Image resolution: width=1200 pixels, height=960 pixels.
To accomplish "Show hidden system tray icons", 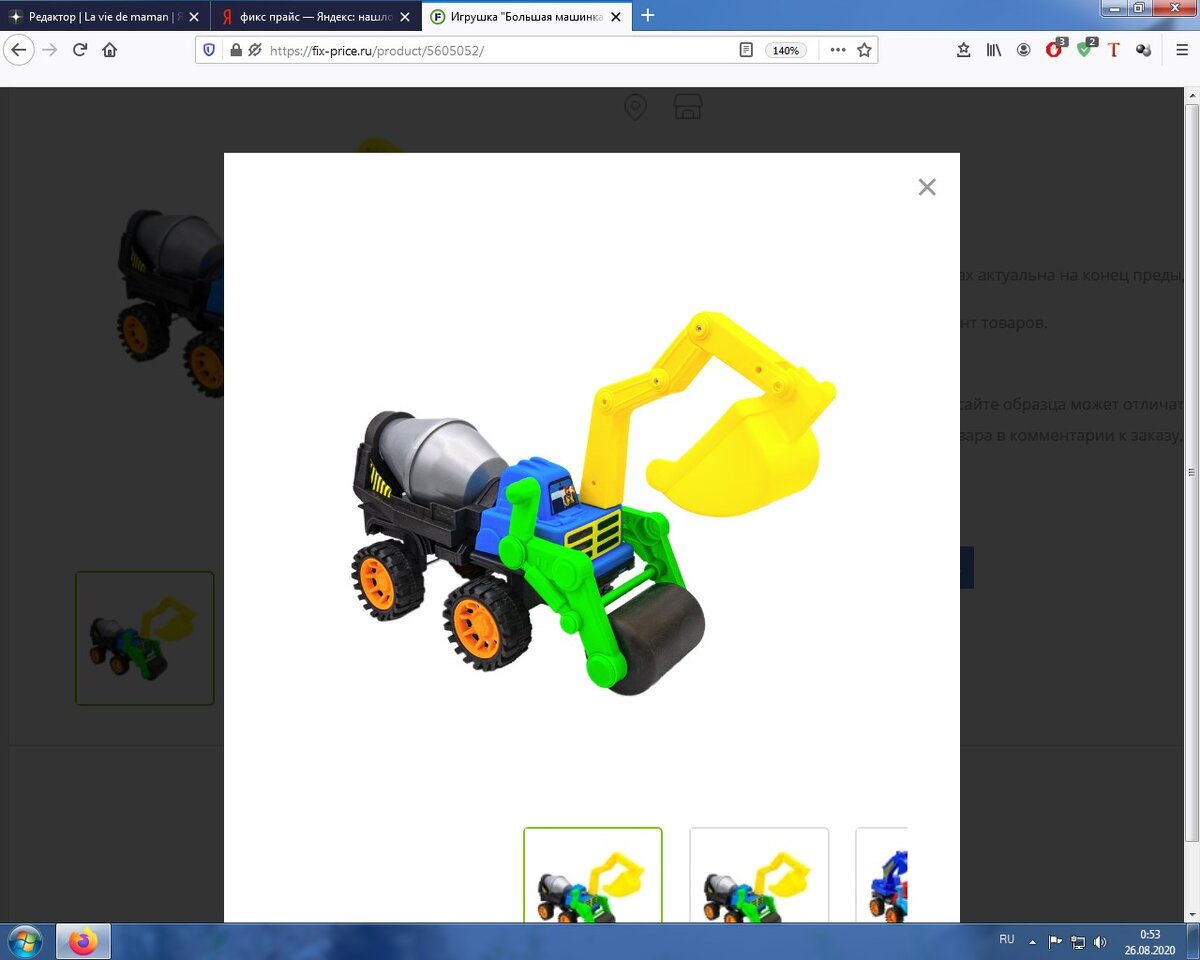I will (x=1033, y=942).
